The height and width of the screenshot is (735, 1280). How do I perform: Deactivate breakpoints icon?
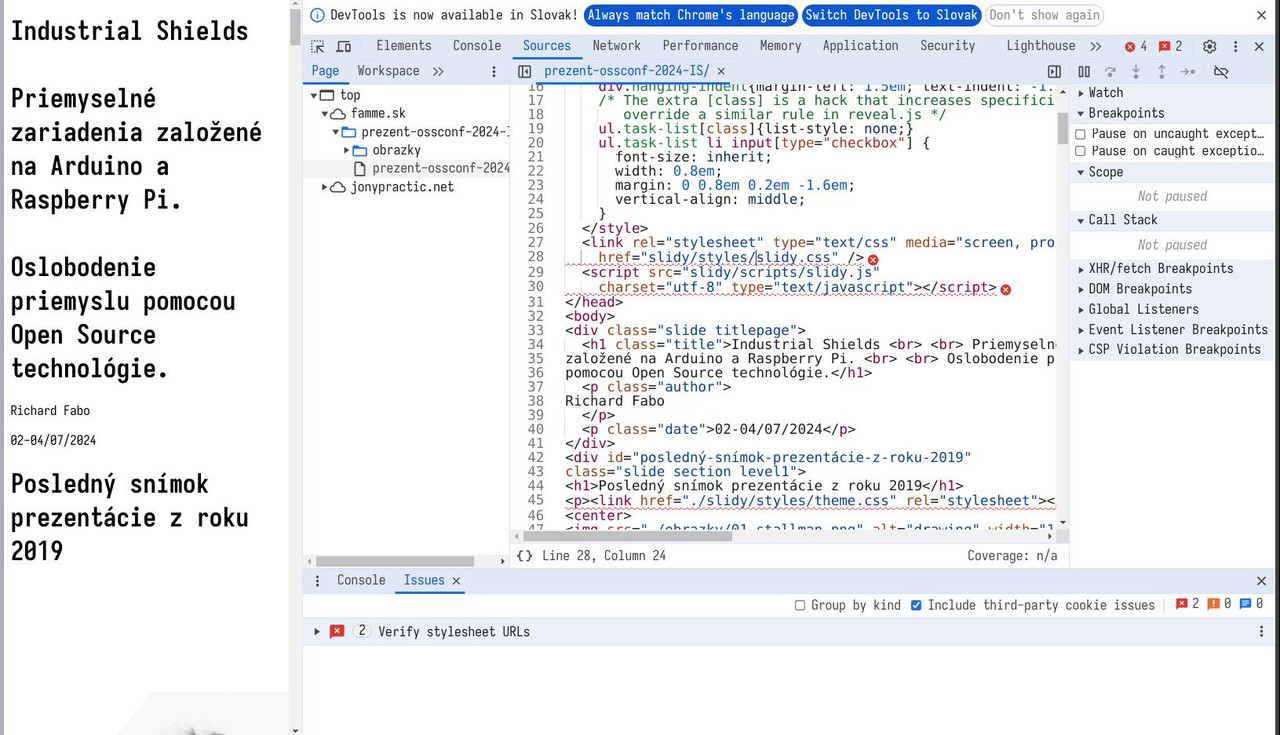pyautogui.click(x=1221, y=71)
